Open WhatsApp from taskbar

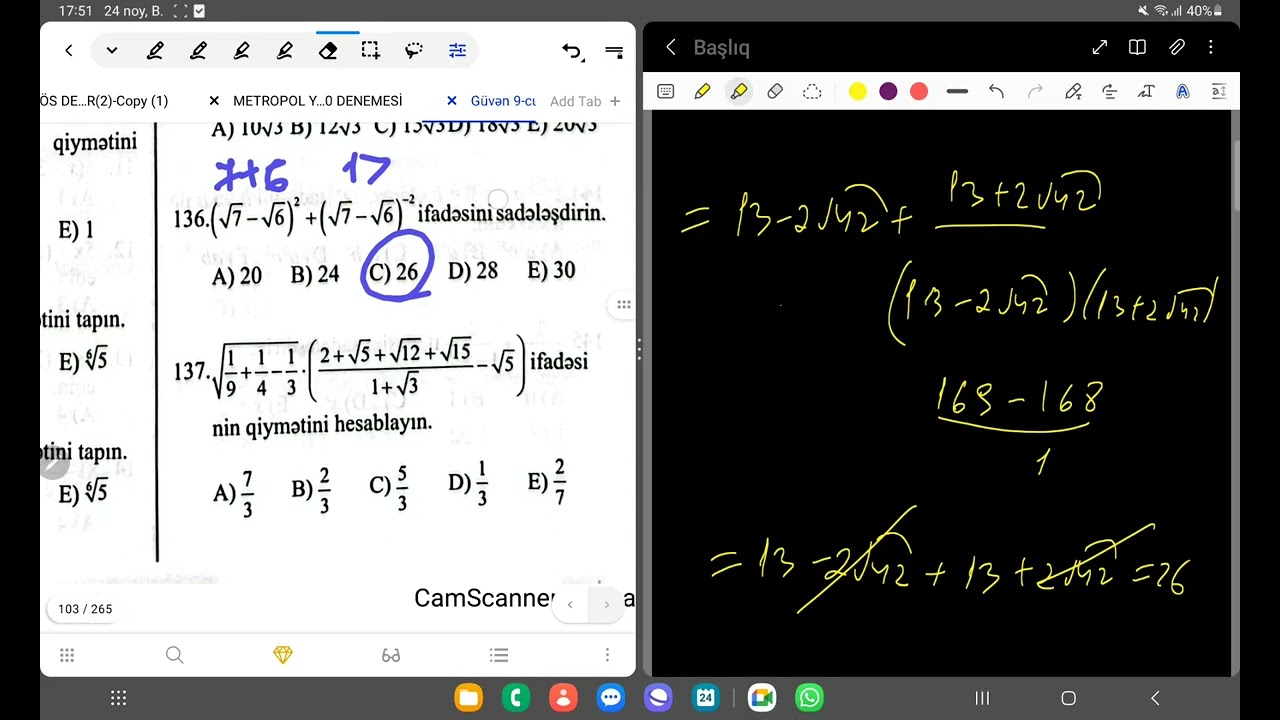(810, 698)
